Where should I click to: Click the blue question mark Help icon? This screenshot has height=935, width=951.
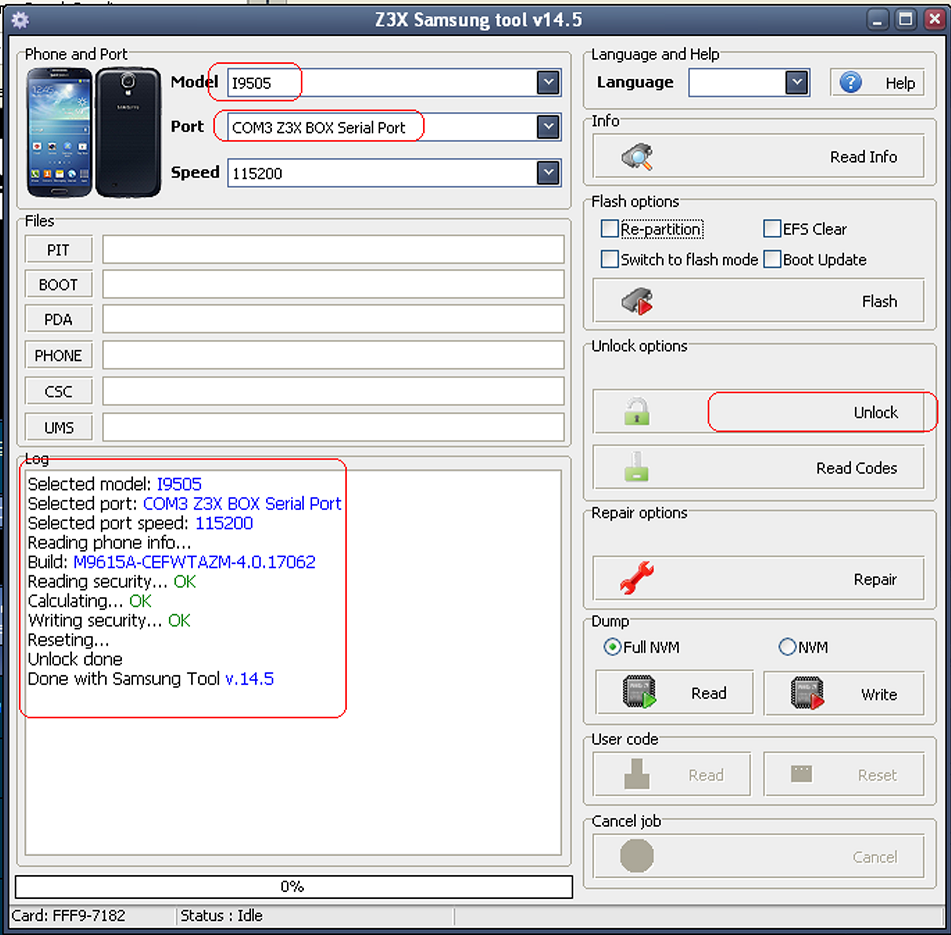850,82
